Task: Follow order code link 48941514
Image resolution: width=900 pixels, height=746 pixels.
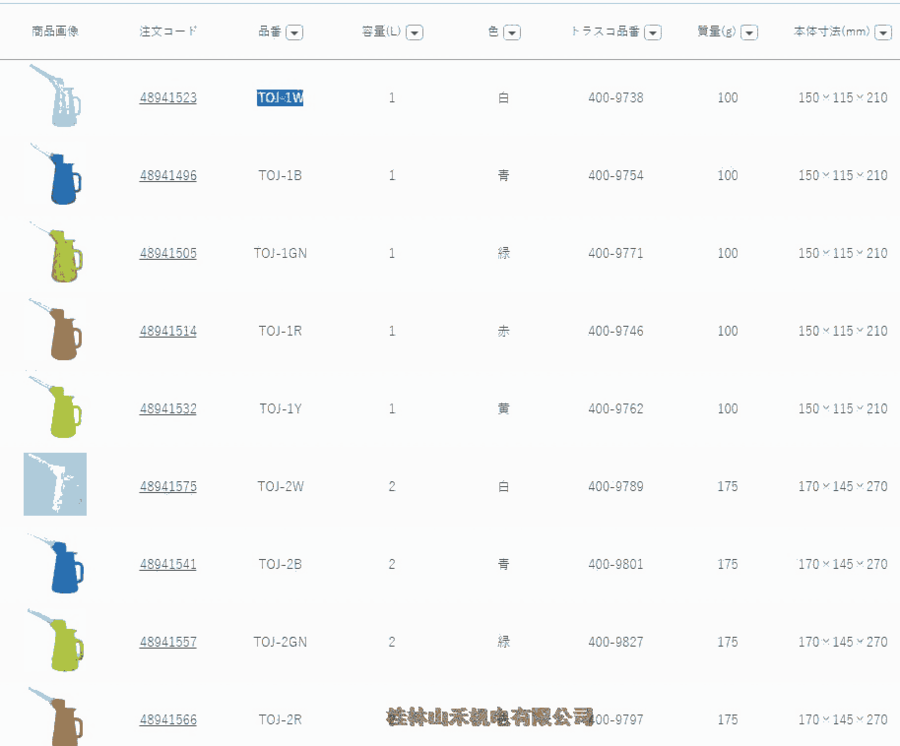Action: pos(168,331)
